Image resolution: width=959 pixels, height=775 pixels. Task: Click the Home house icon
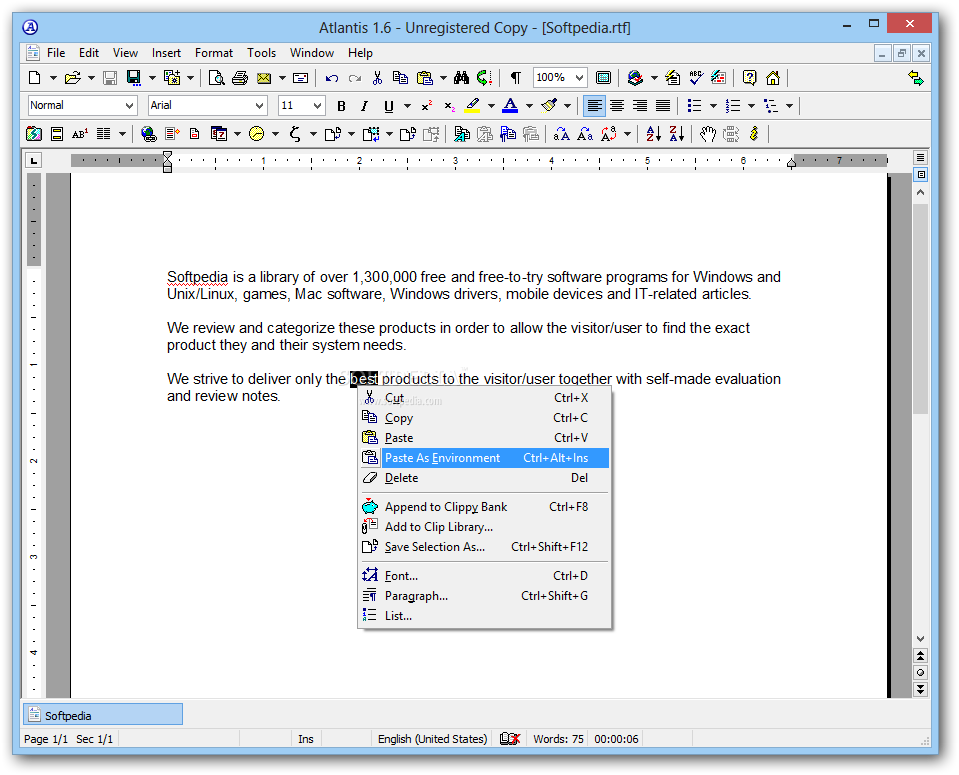(x=773, y=78)
